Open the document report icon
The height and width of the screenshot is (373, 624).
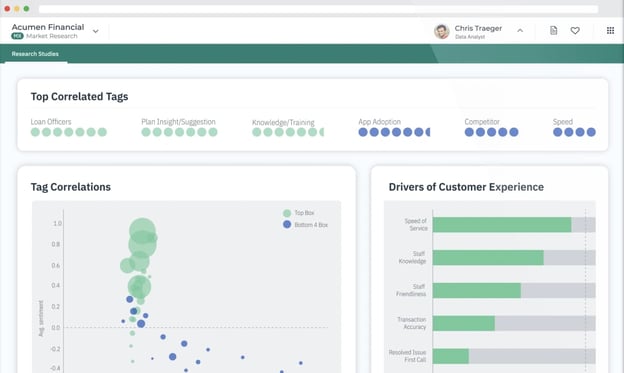tap(554, 30)
